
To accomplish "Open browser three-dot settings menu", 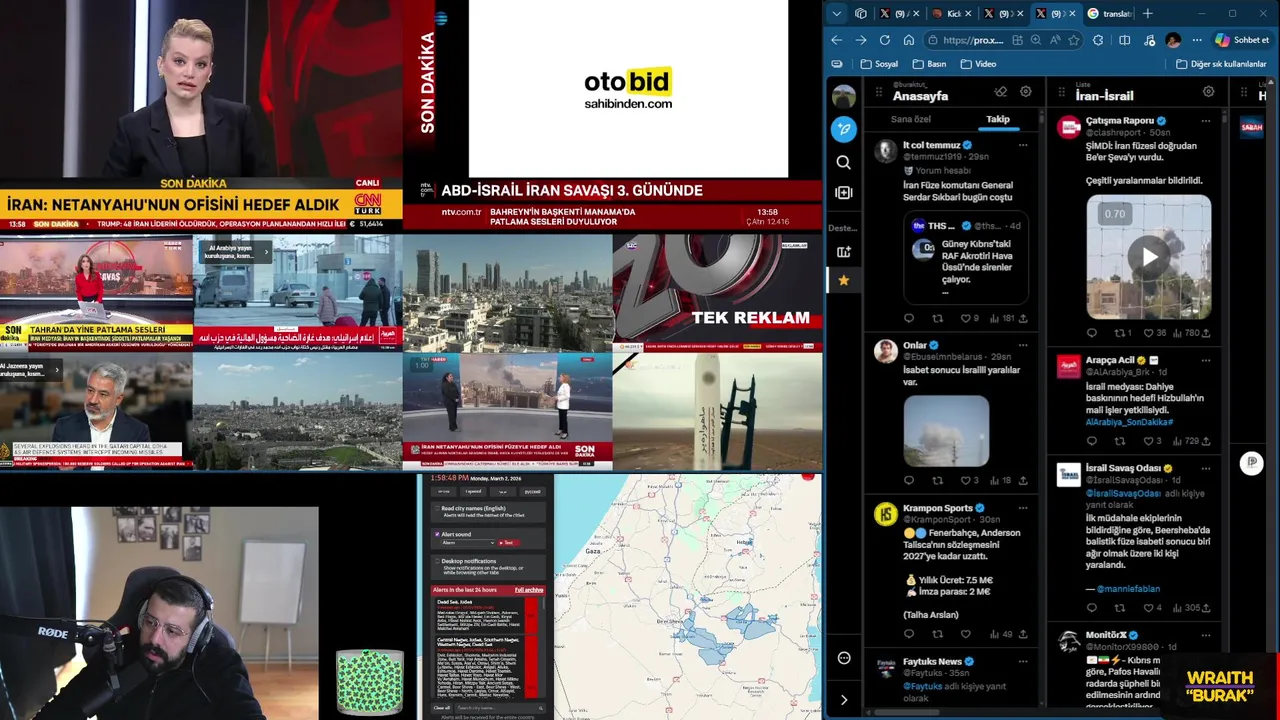I will pyautogui.click(x=1197, y=40).
